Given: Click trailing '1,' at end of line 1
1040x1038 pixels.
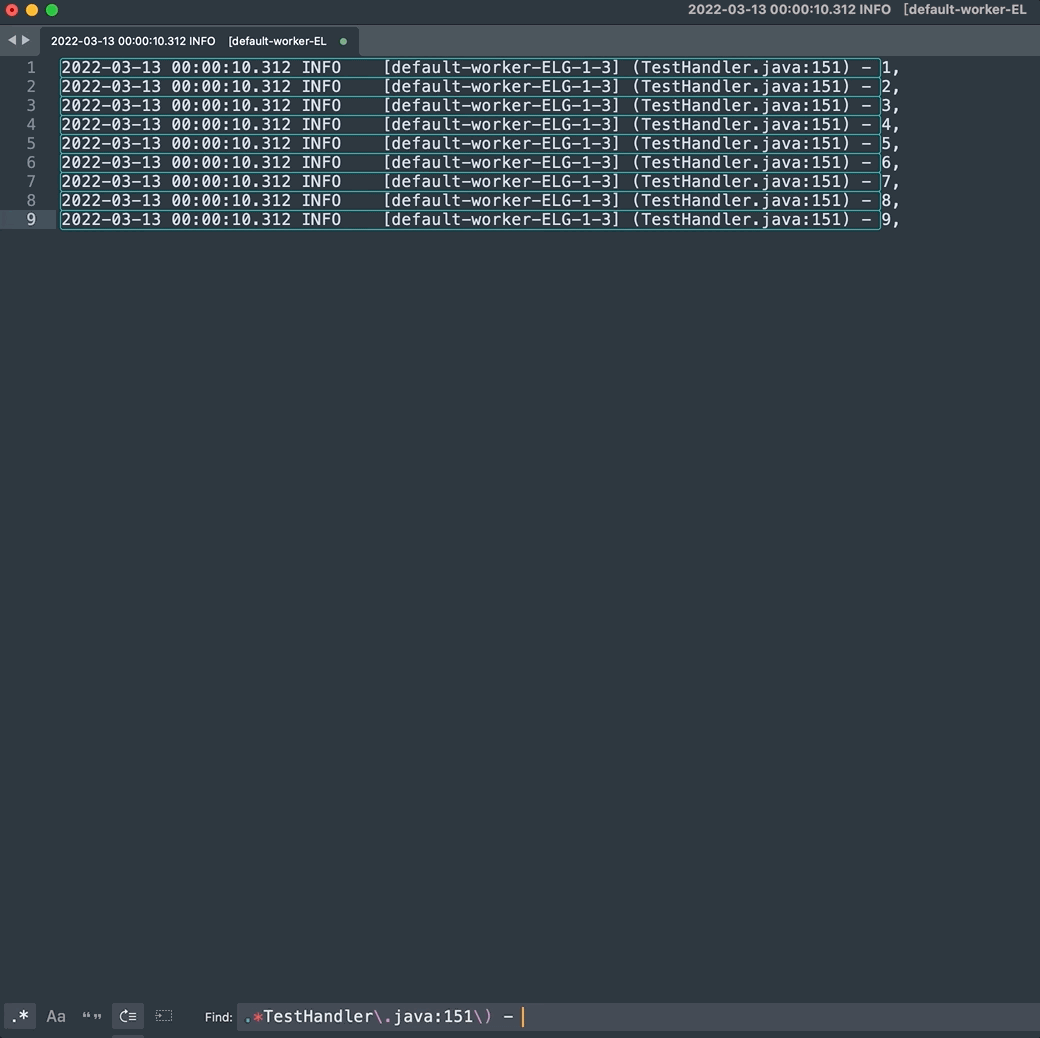Looking at the screenshot, I should [890, 68].
